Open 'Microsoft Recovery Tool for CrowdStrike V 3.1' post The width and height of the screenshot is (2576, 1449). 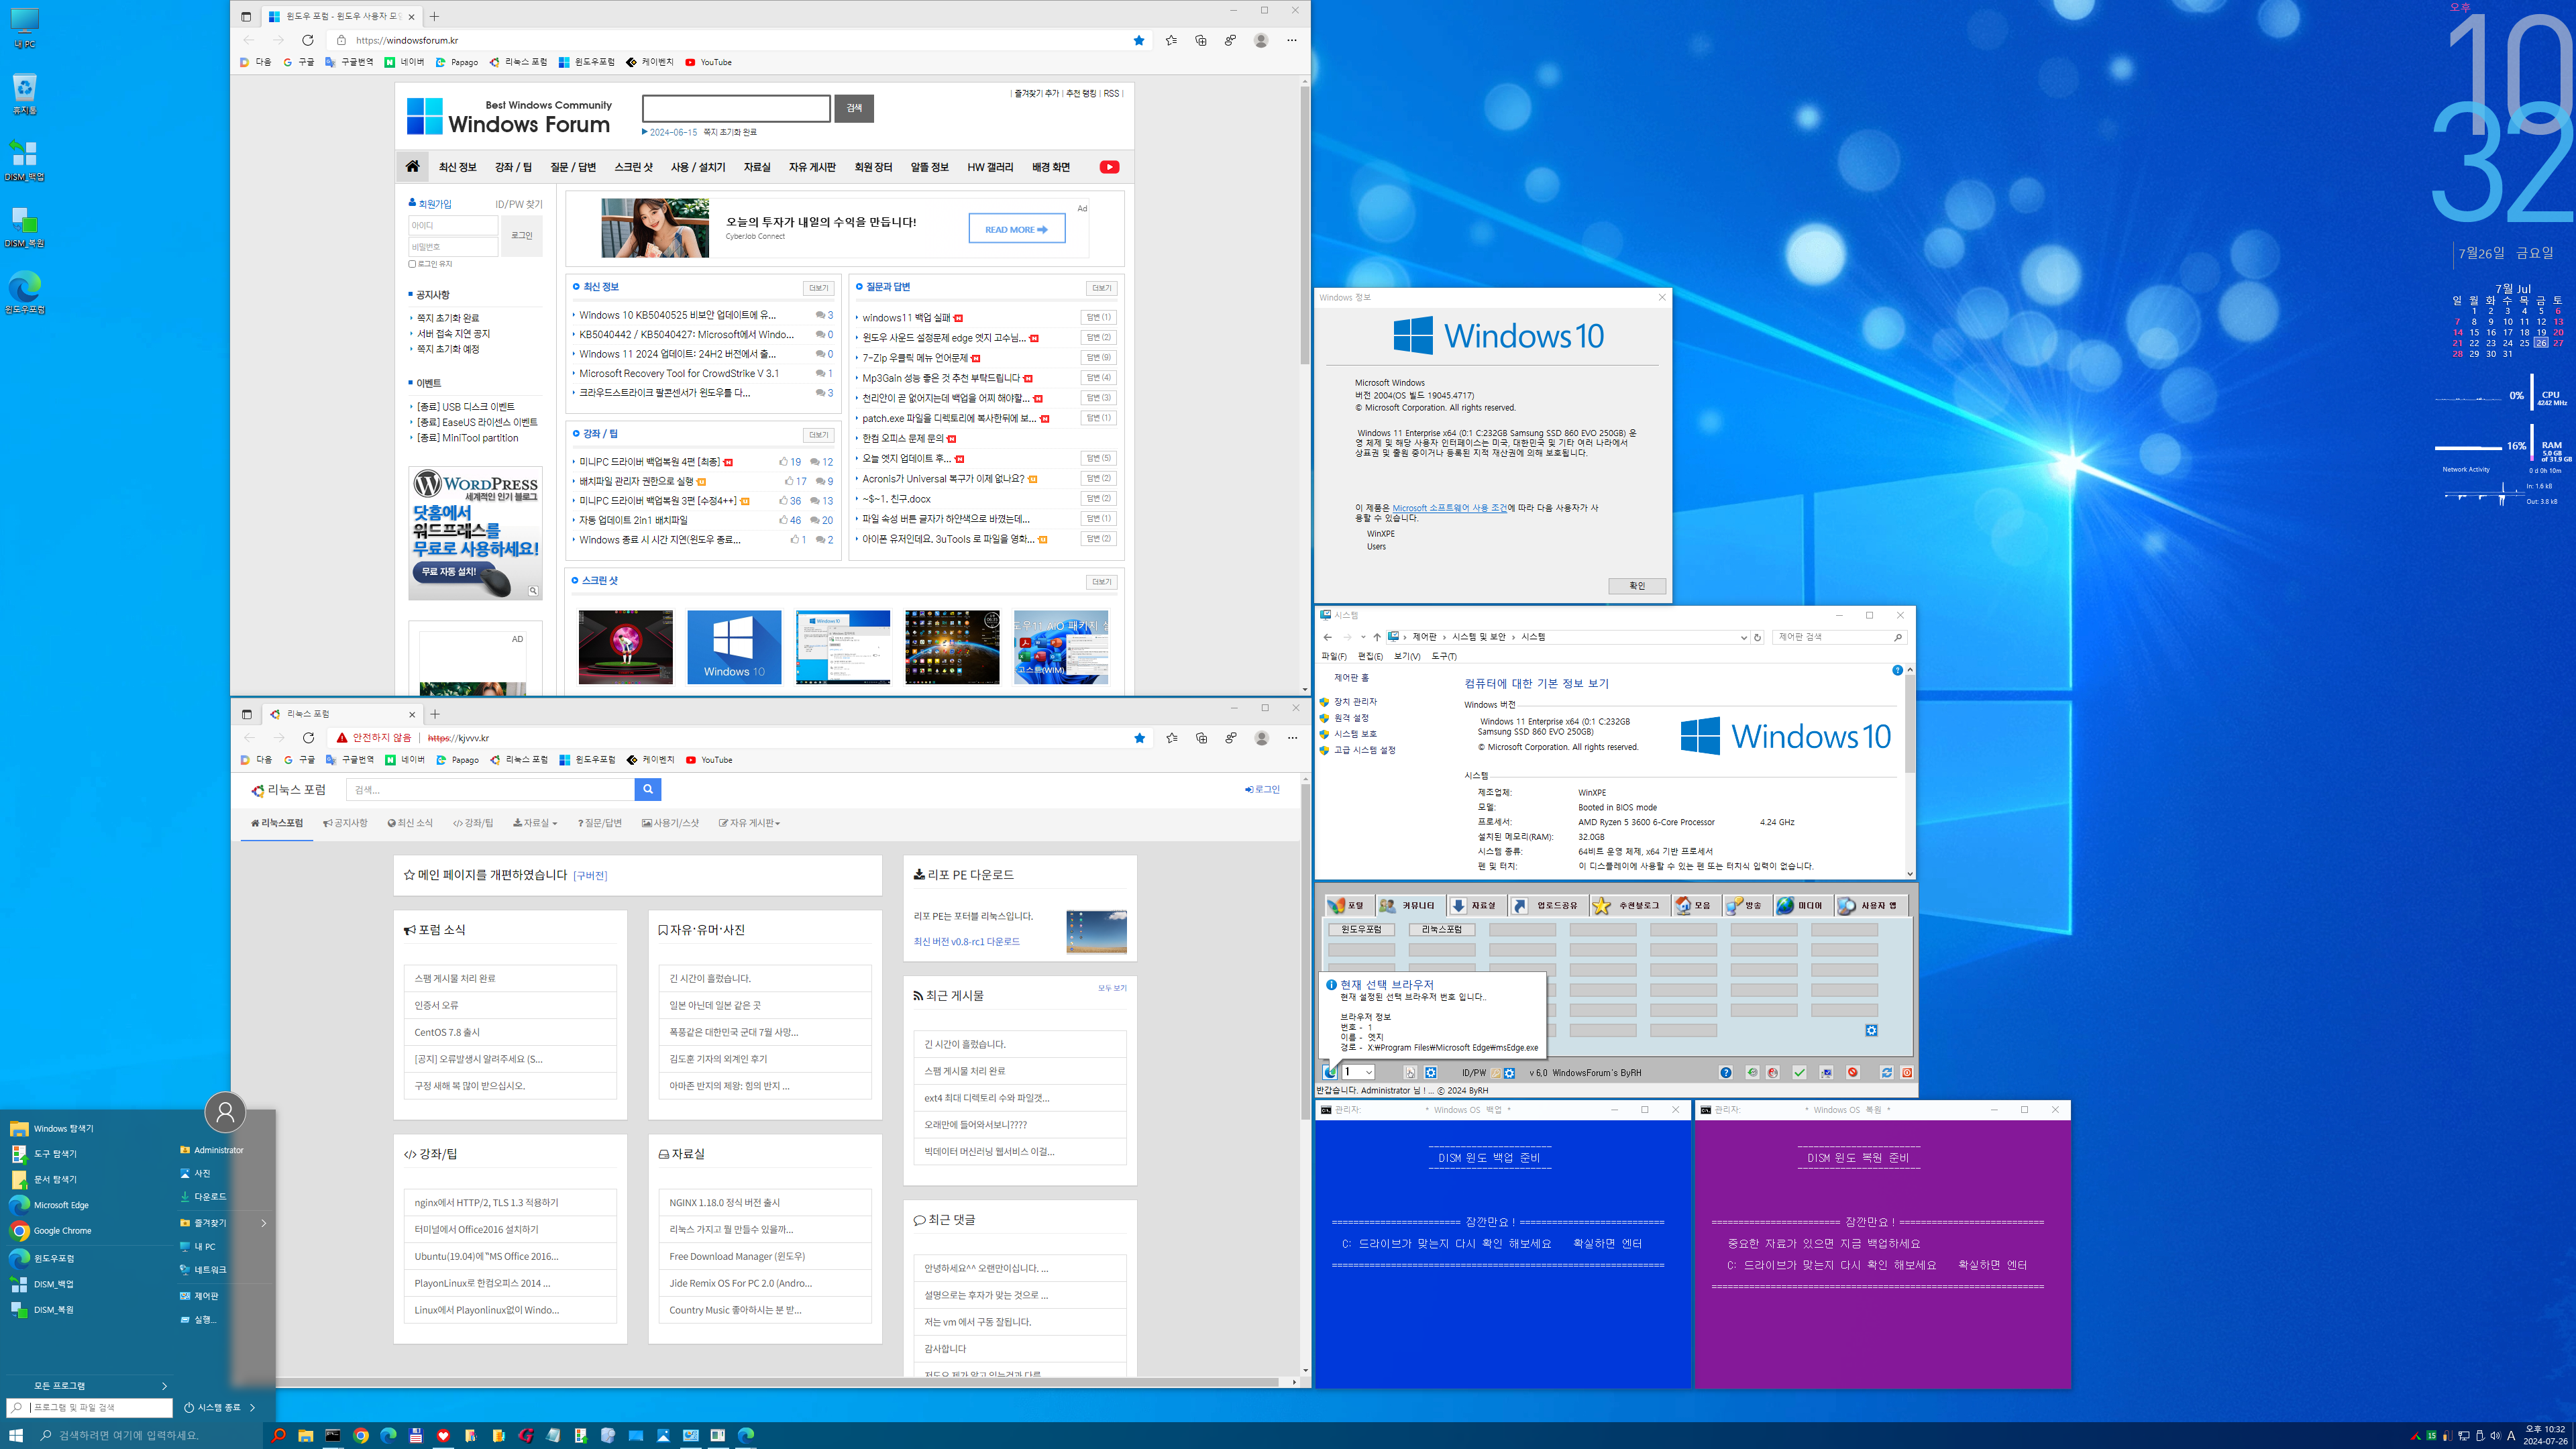679,373
